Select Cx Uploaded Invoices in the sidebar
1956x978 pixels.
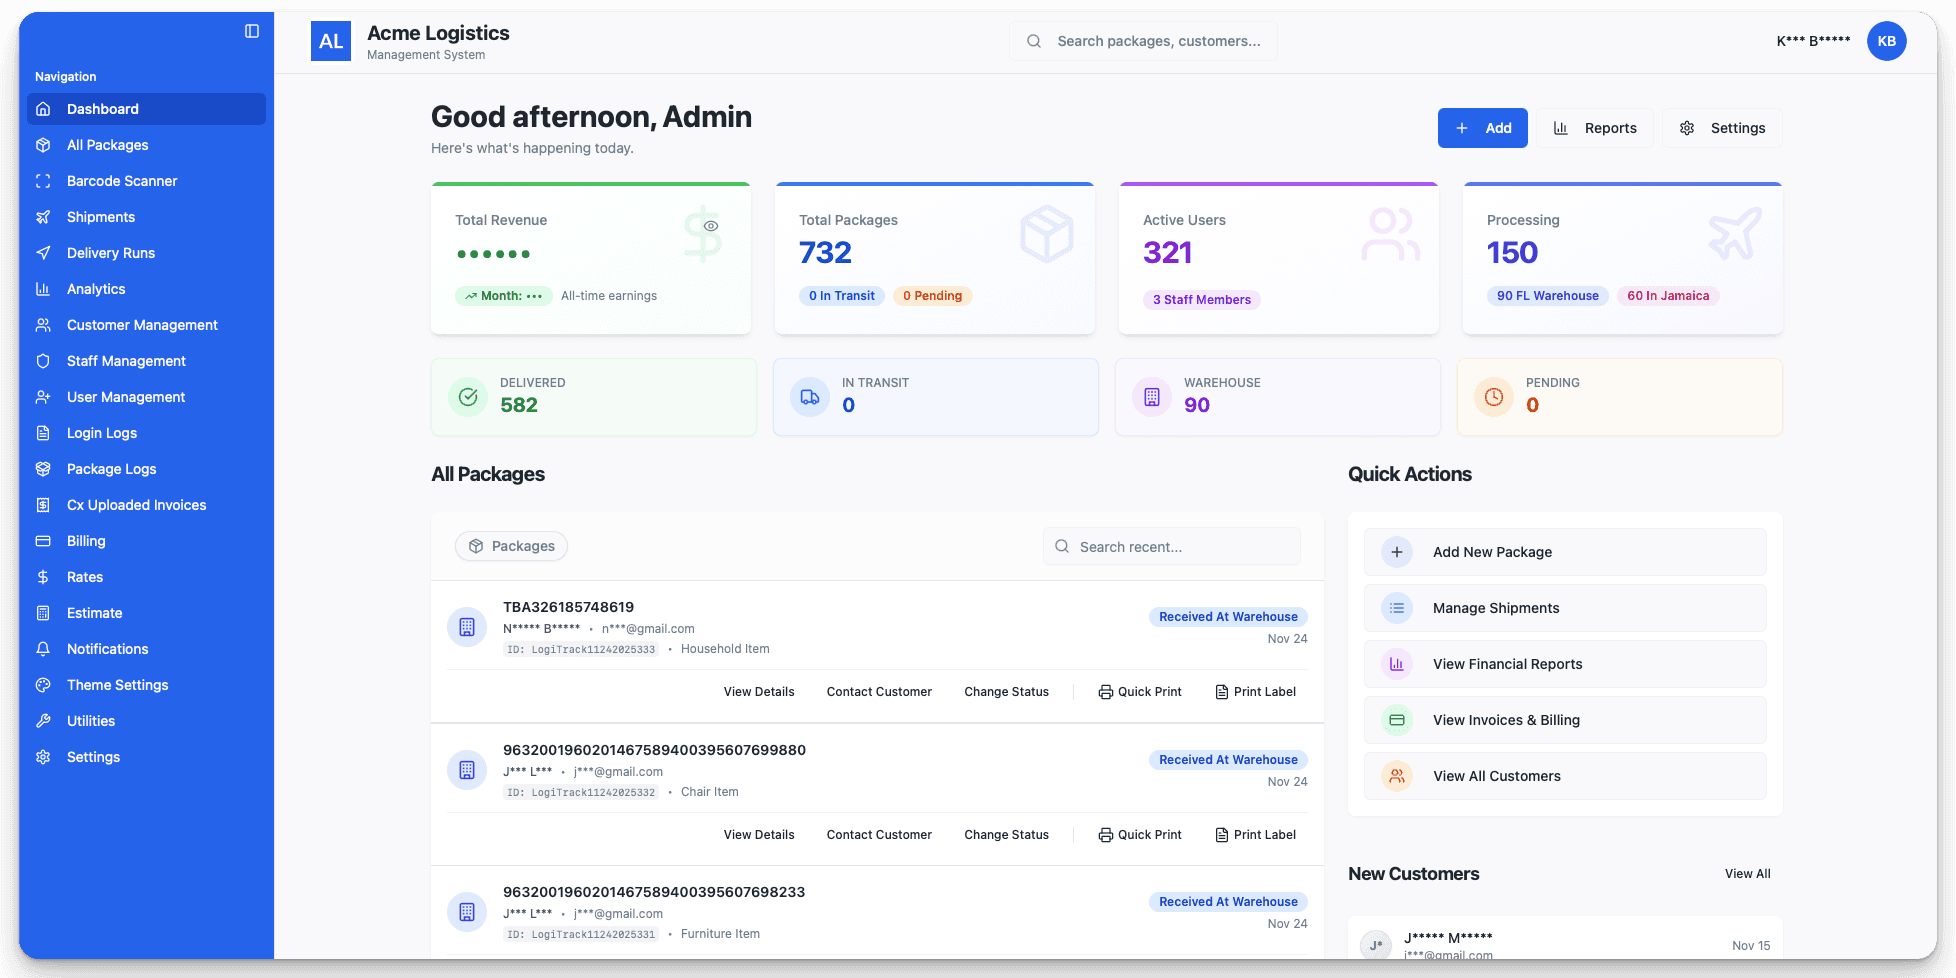(x=136, y=505)
